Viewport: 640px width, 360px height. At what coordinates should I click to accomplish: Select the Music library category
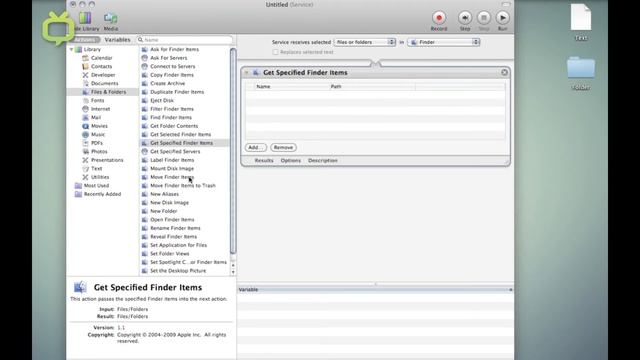(98, 135)
